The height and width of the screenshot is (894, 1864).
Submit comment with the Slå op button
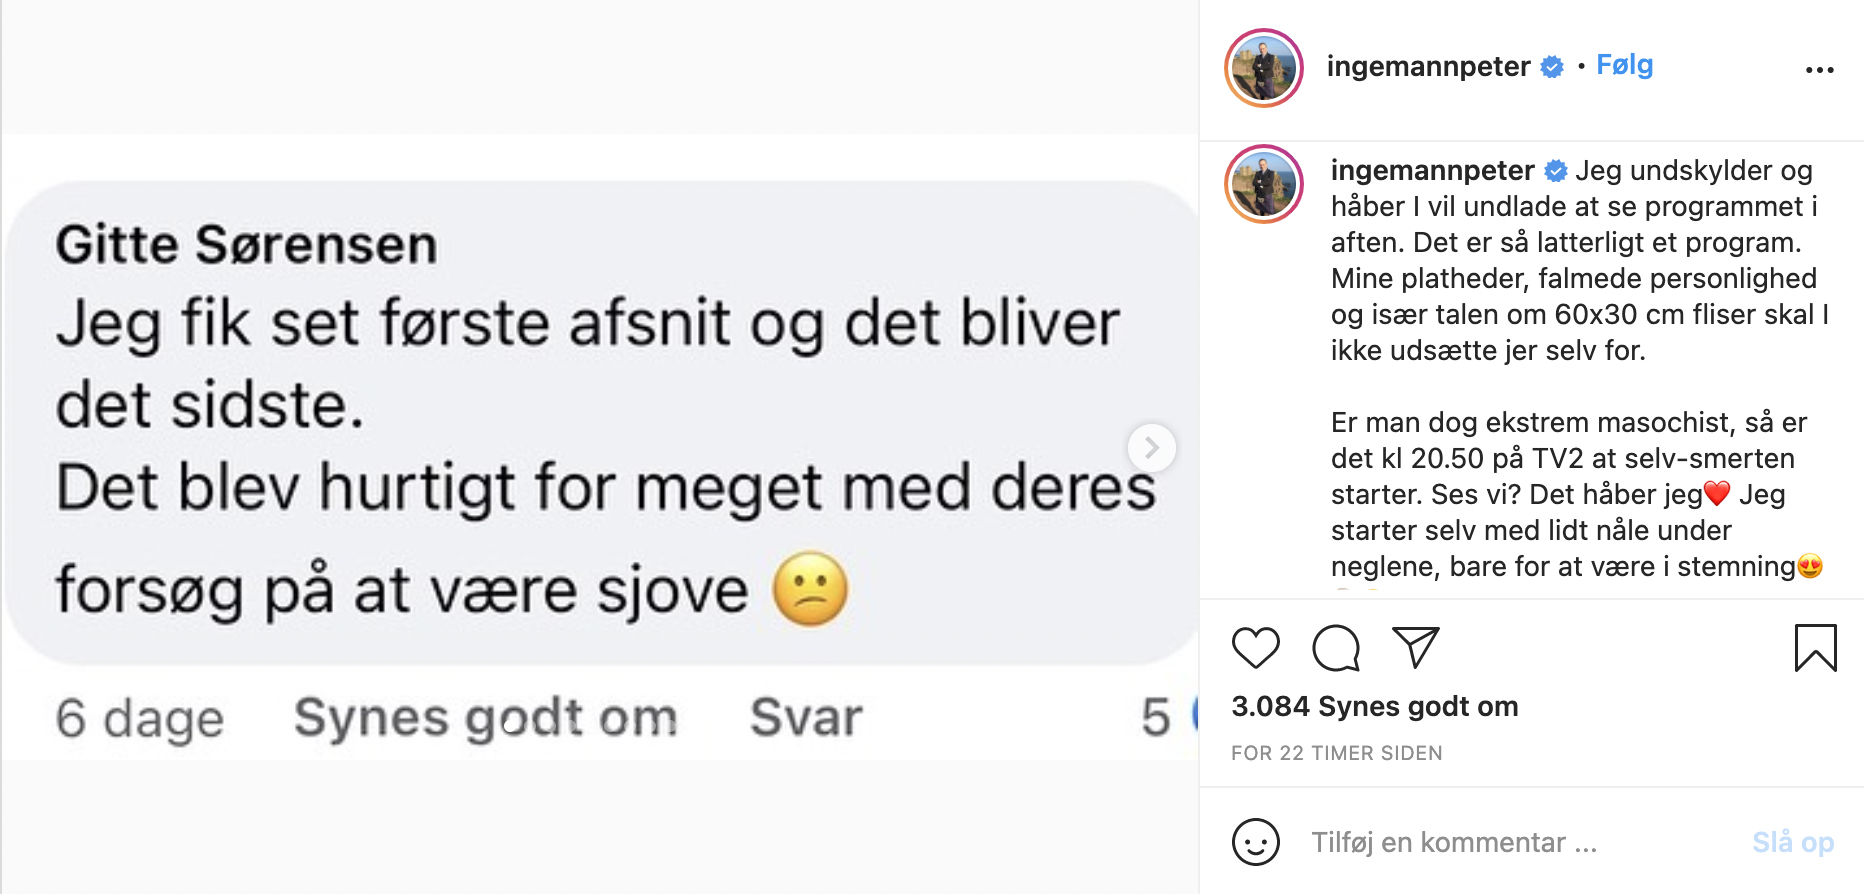pos(1793,842)
